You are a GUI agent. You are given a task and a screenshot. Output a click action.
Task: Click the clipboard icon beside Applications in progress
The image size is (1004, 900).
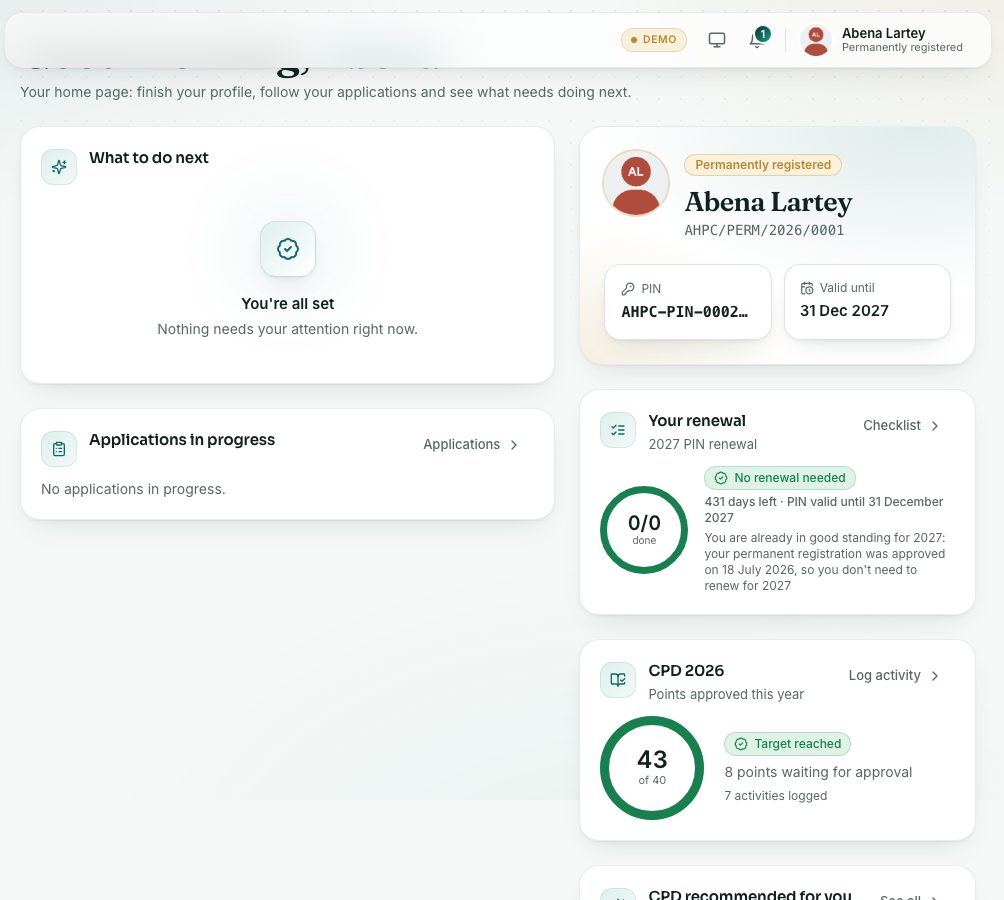59,449
